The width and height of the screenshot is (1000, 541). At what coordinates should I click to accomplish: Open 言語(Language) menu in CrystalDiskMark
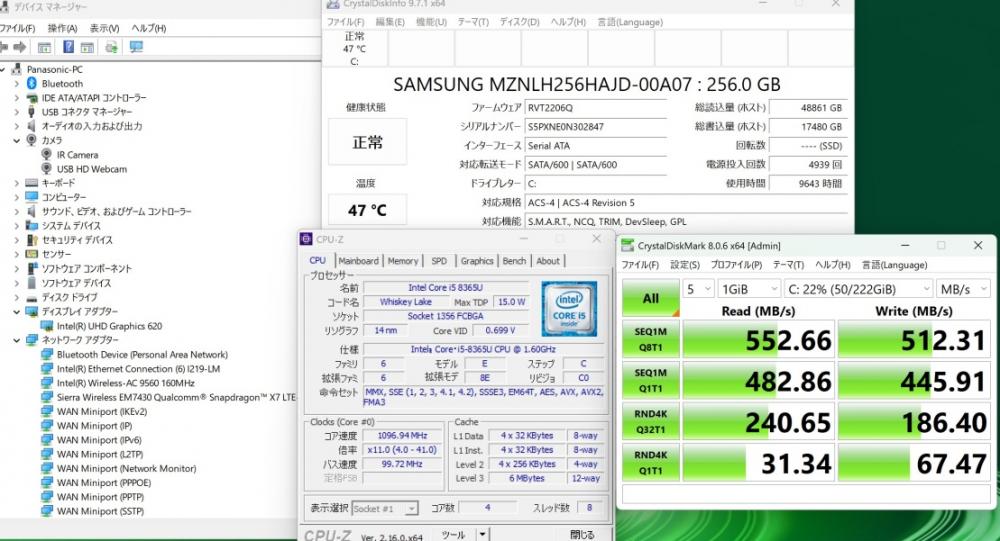pyautogui.click(x=894, y=265)
